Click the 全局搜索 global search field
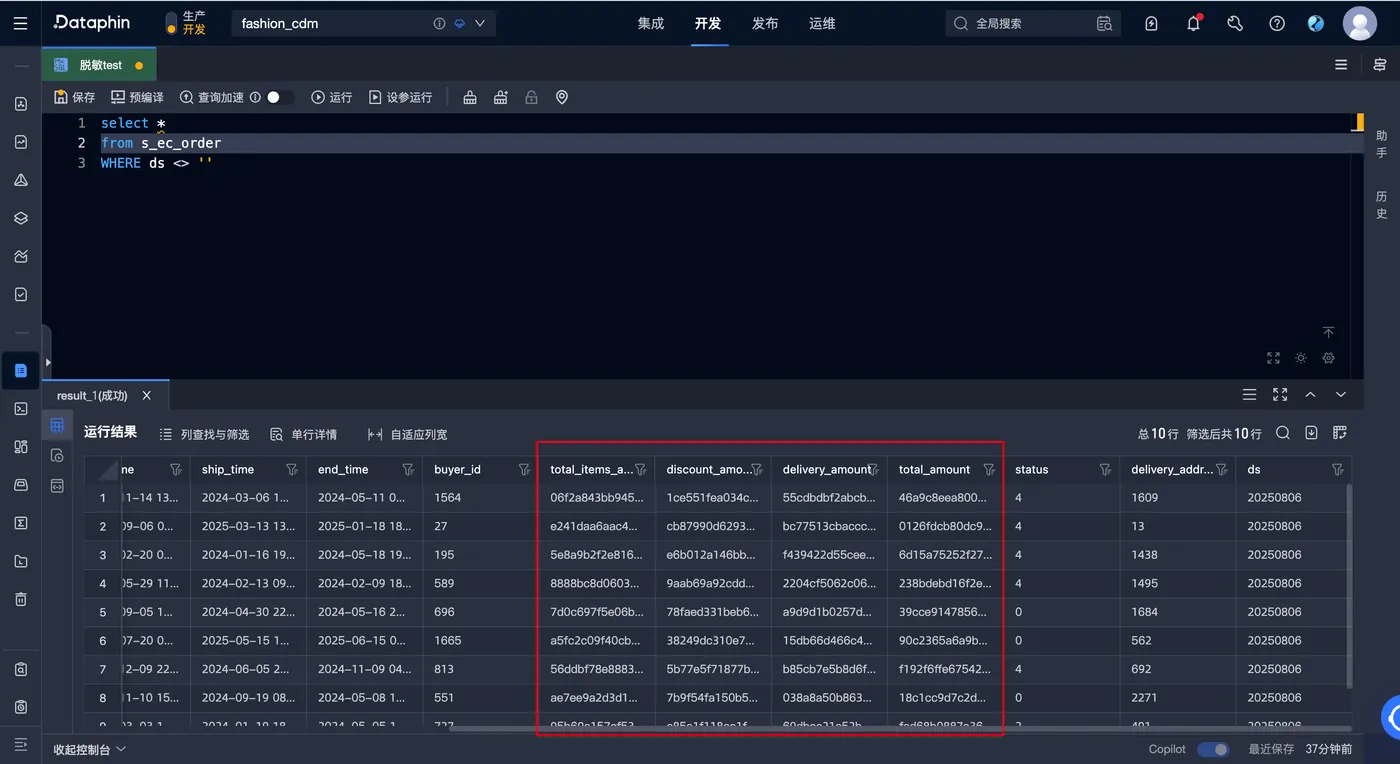Screen dimensions: 1400x764 pyautogui.click(x=1034, y=23)
